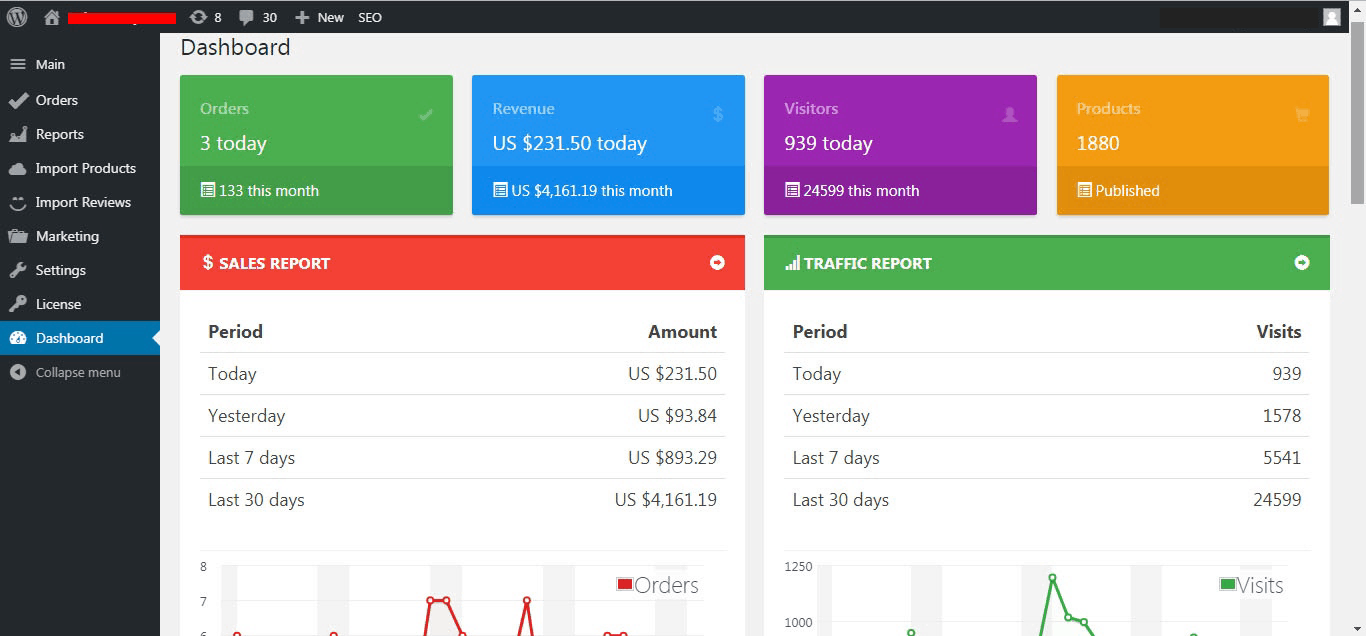Open Sales Report arrow circle icon

point(717,262)
